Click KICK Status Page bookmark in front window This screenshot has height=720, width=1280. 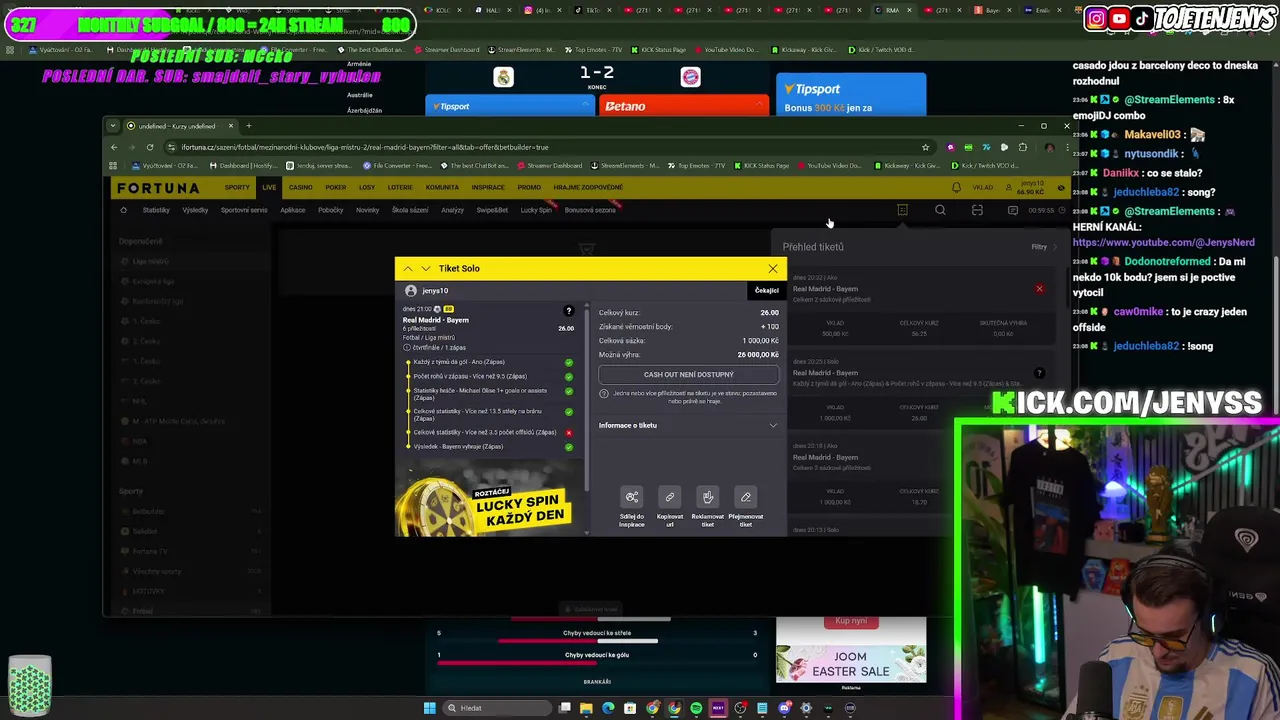[x=762, y=165]
